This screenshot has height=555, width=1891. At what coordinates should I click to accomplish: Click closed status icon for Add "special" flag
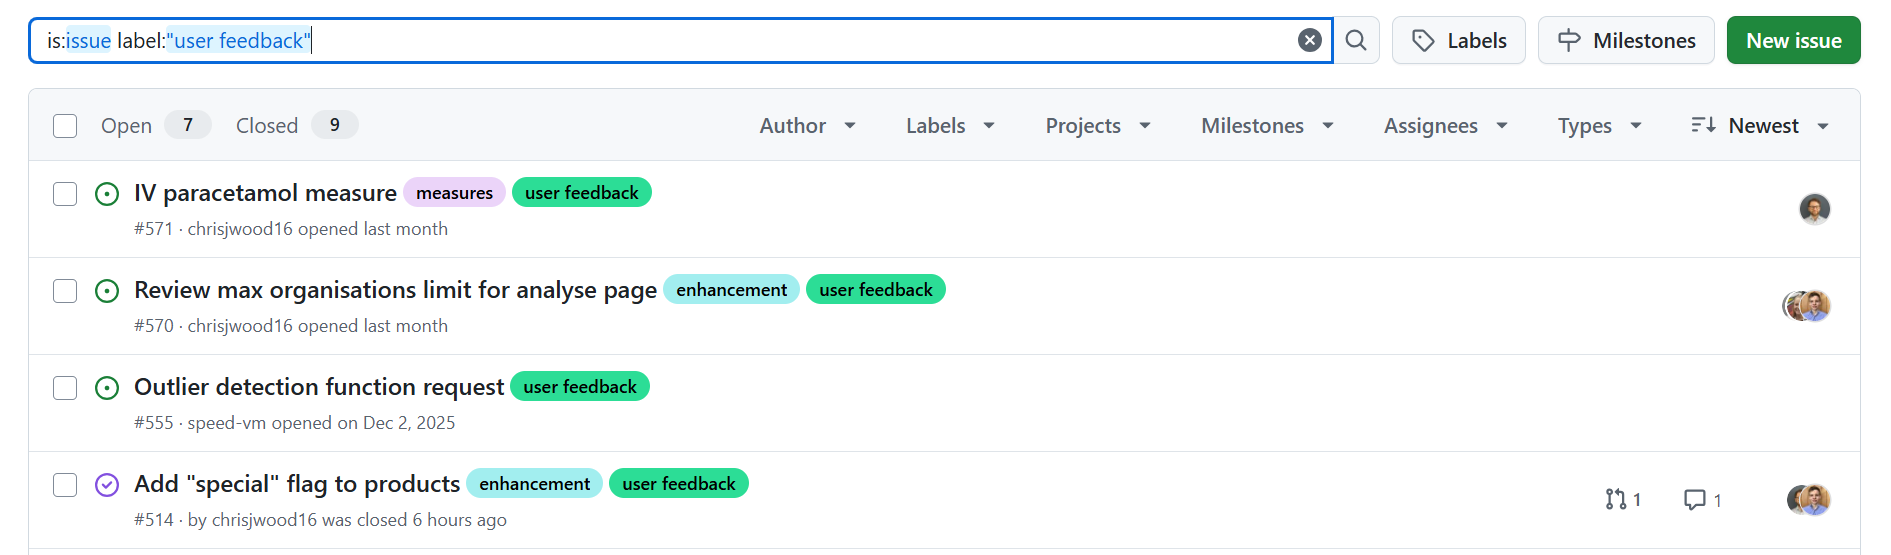point(107,485)
